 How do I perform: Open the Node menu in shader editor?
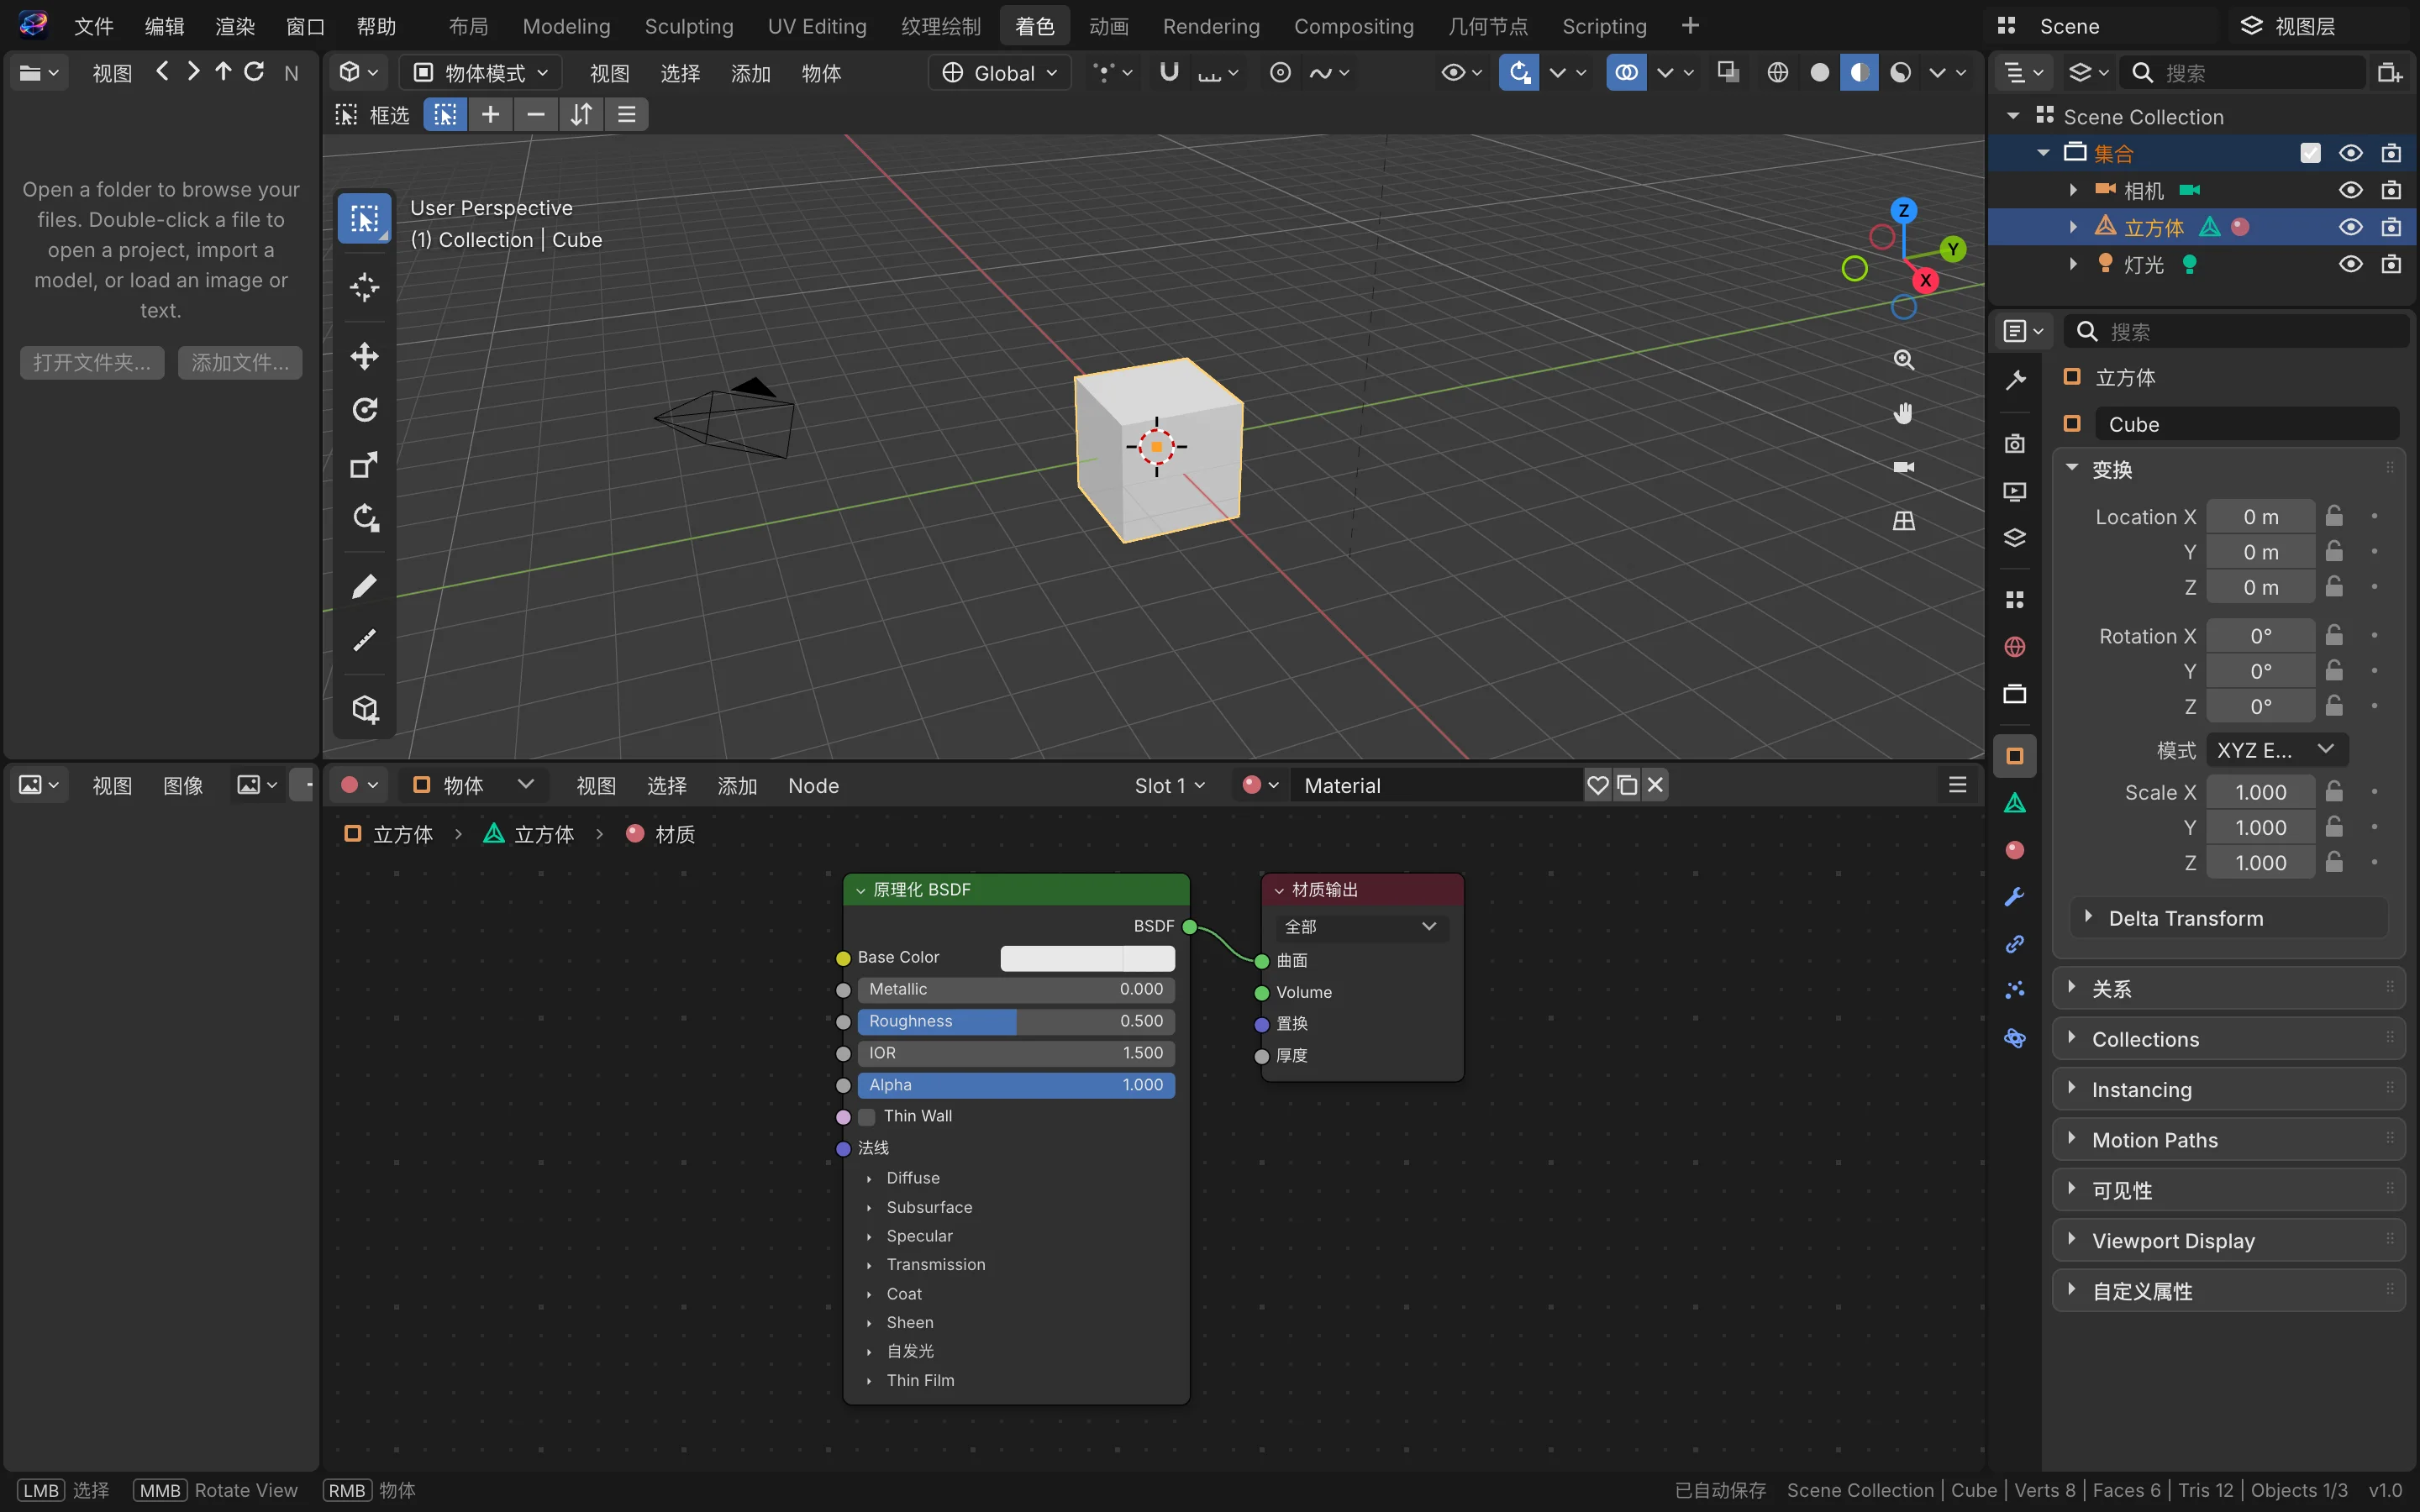coord(813,786)
